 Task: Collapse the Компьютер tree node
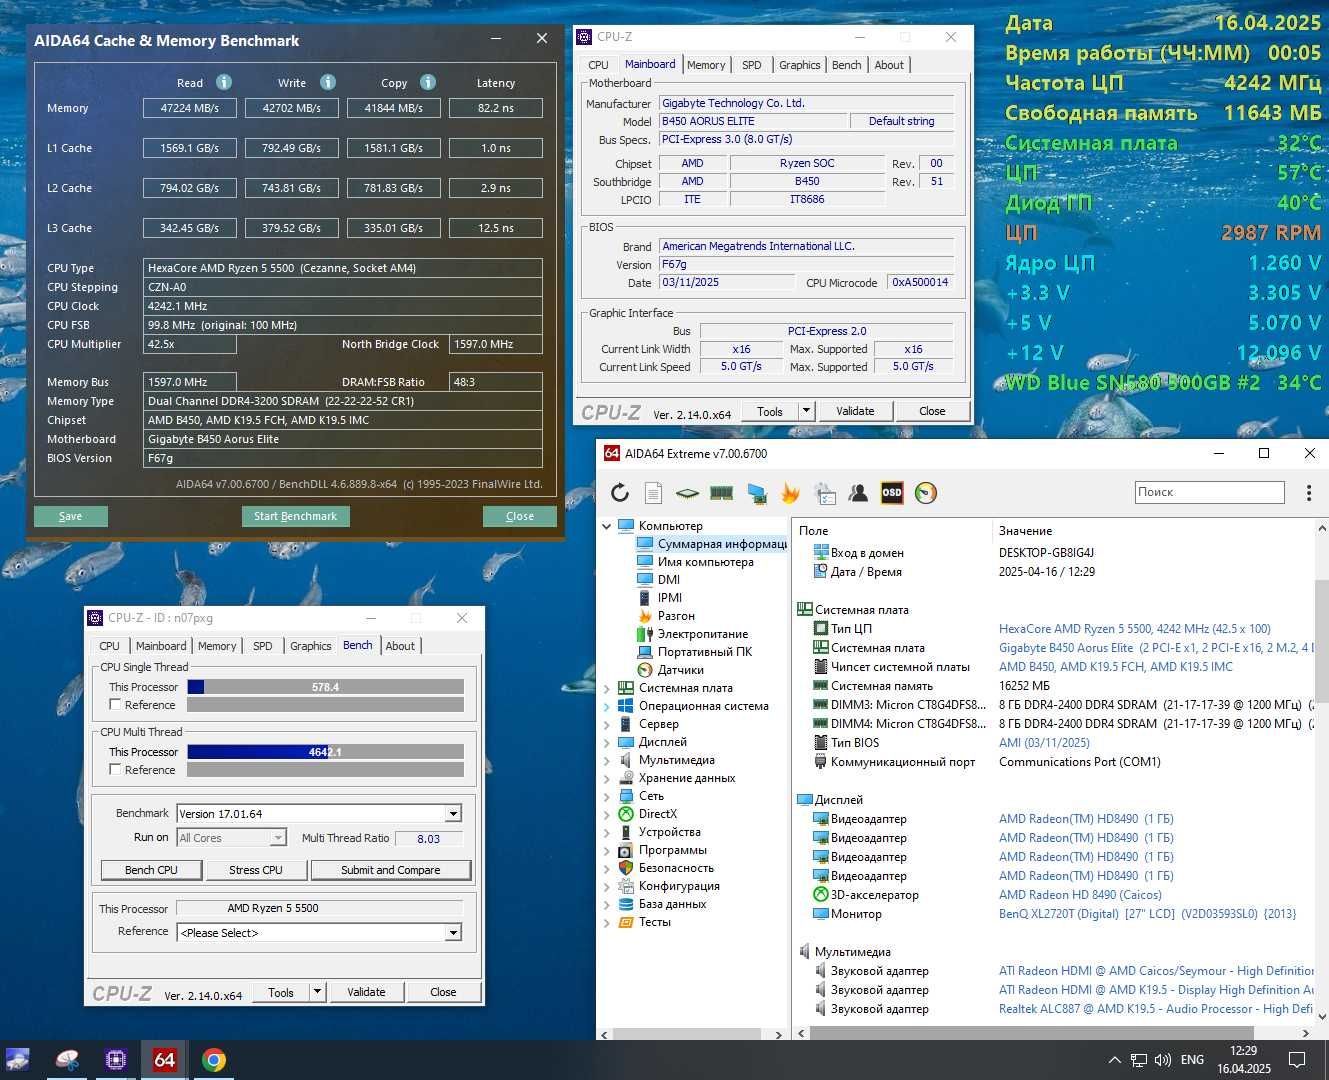606,526
